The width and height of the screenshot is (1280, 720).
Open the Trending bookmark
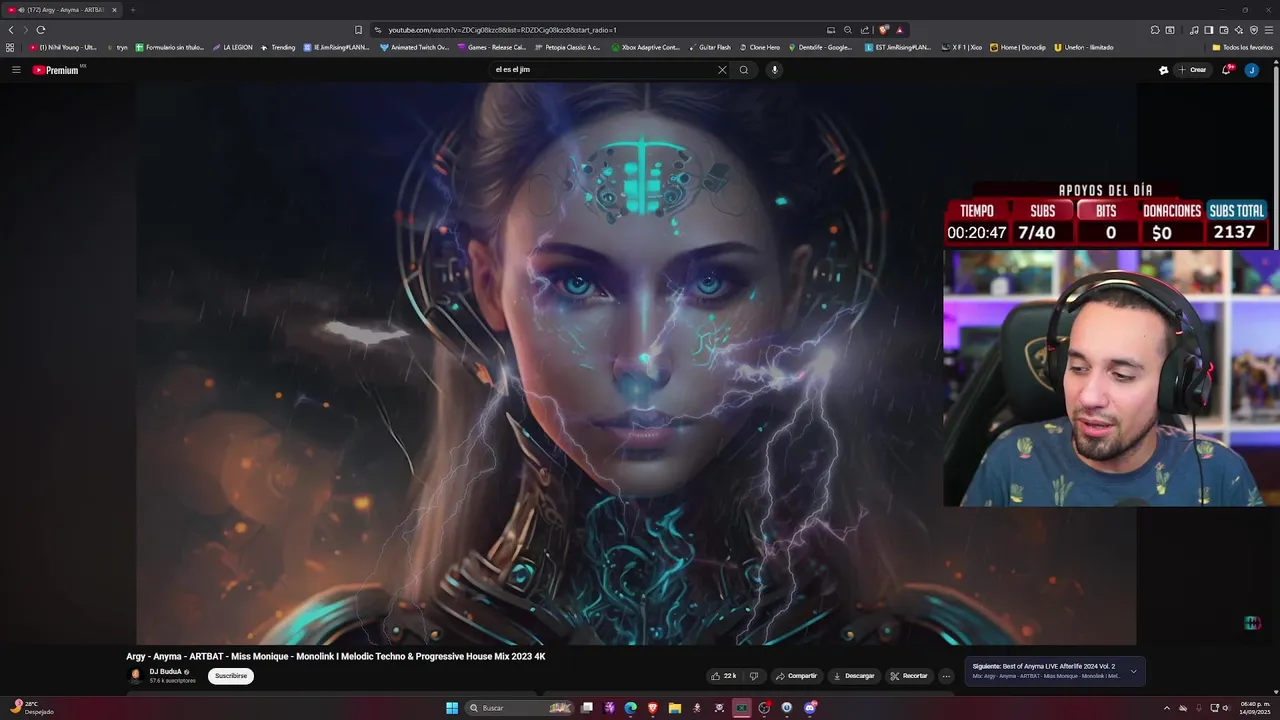(x=278, y=47)
